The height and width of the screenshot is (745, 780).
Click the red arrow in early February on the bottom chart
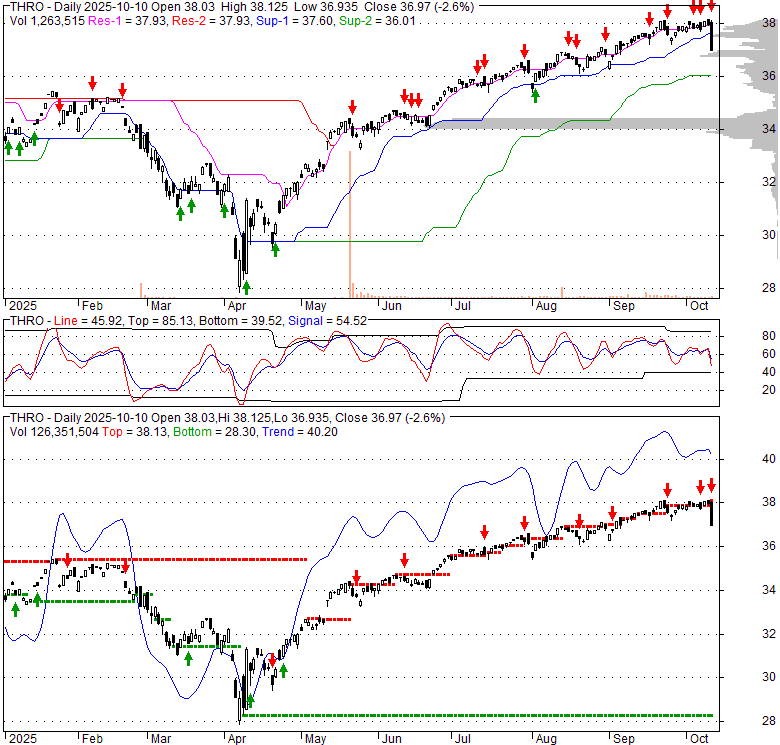pos(67,560)
